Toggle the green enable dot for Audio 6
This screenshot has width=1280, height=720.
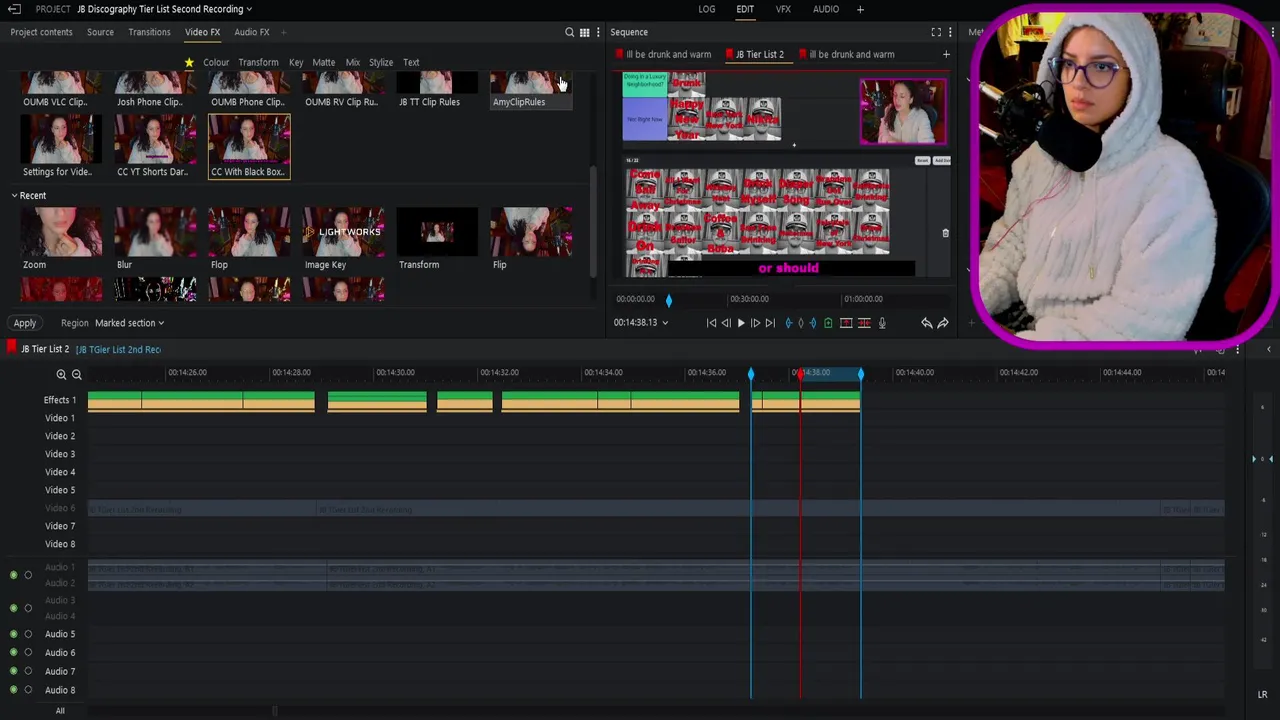click(13, 653)
